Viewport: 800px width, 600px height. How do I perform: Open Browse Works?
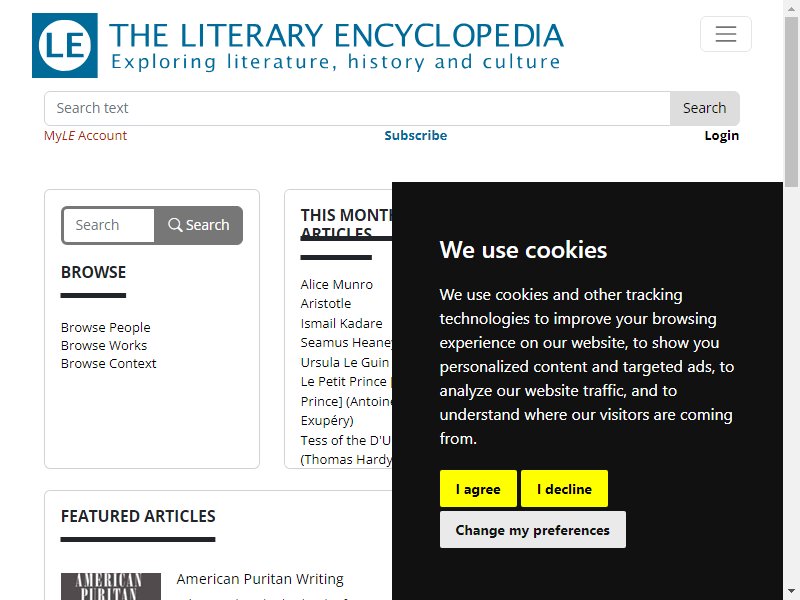(104, 345)
